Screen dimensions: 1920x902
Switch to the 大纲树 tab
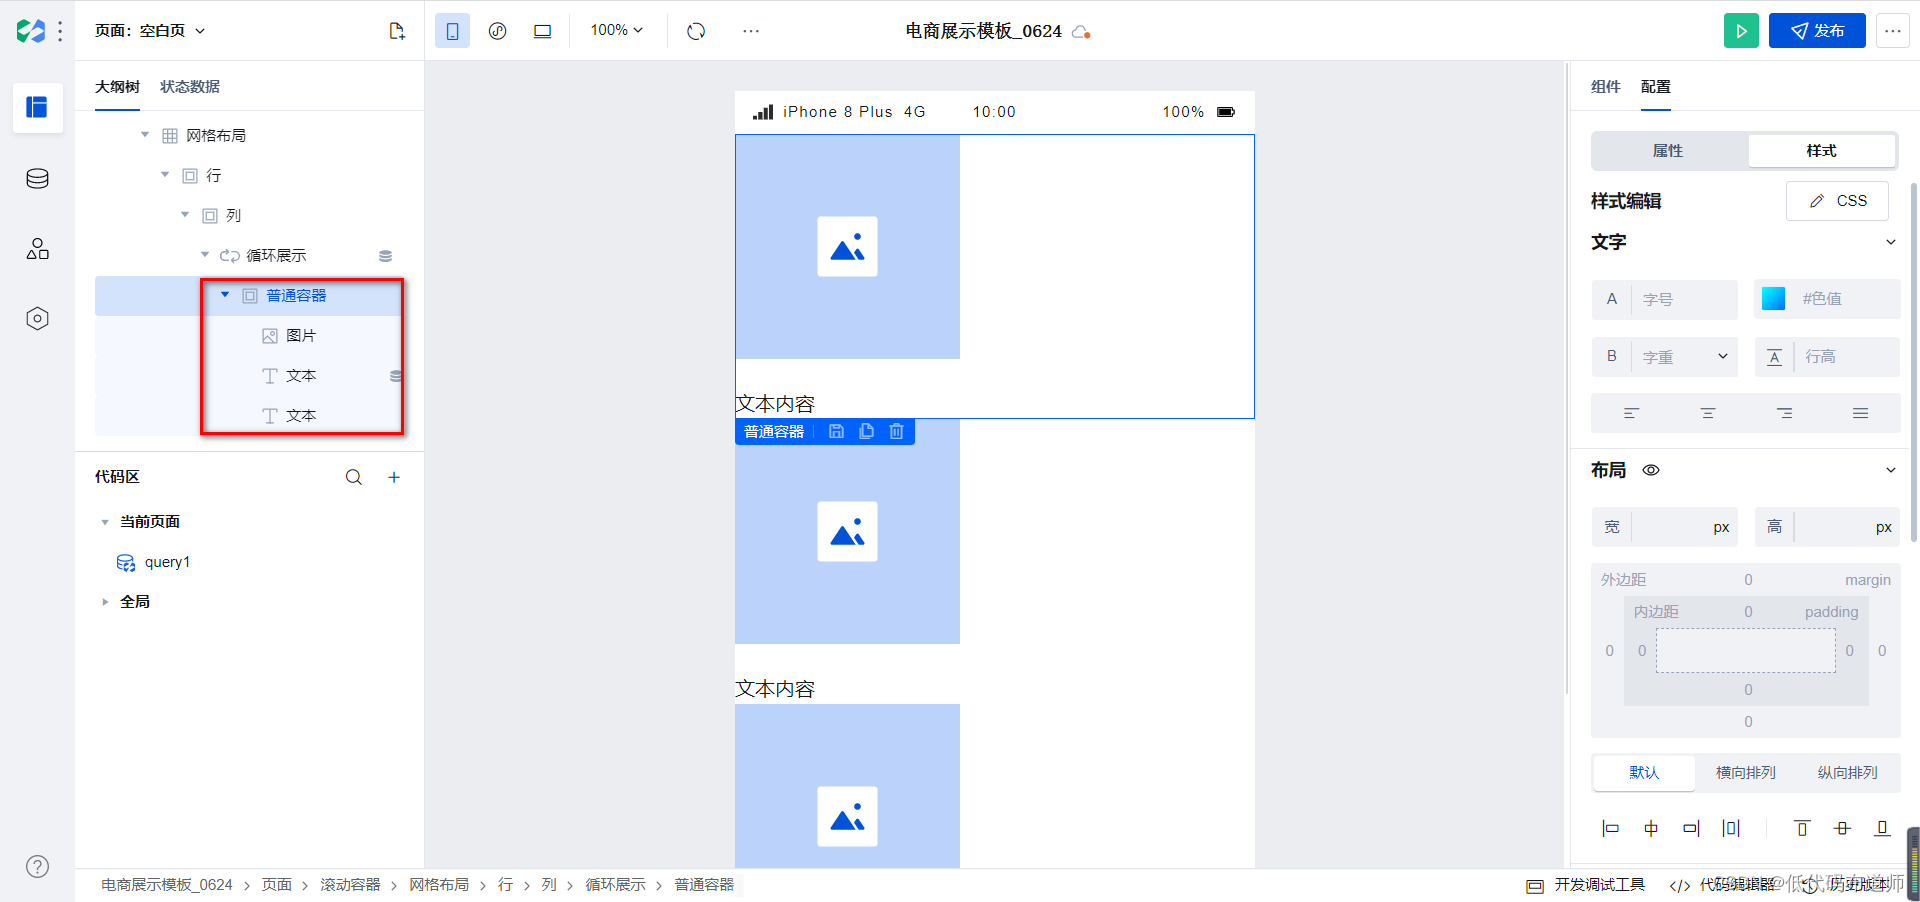[117, 87]
